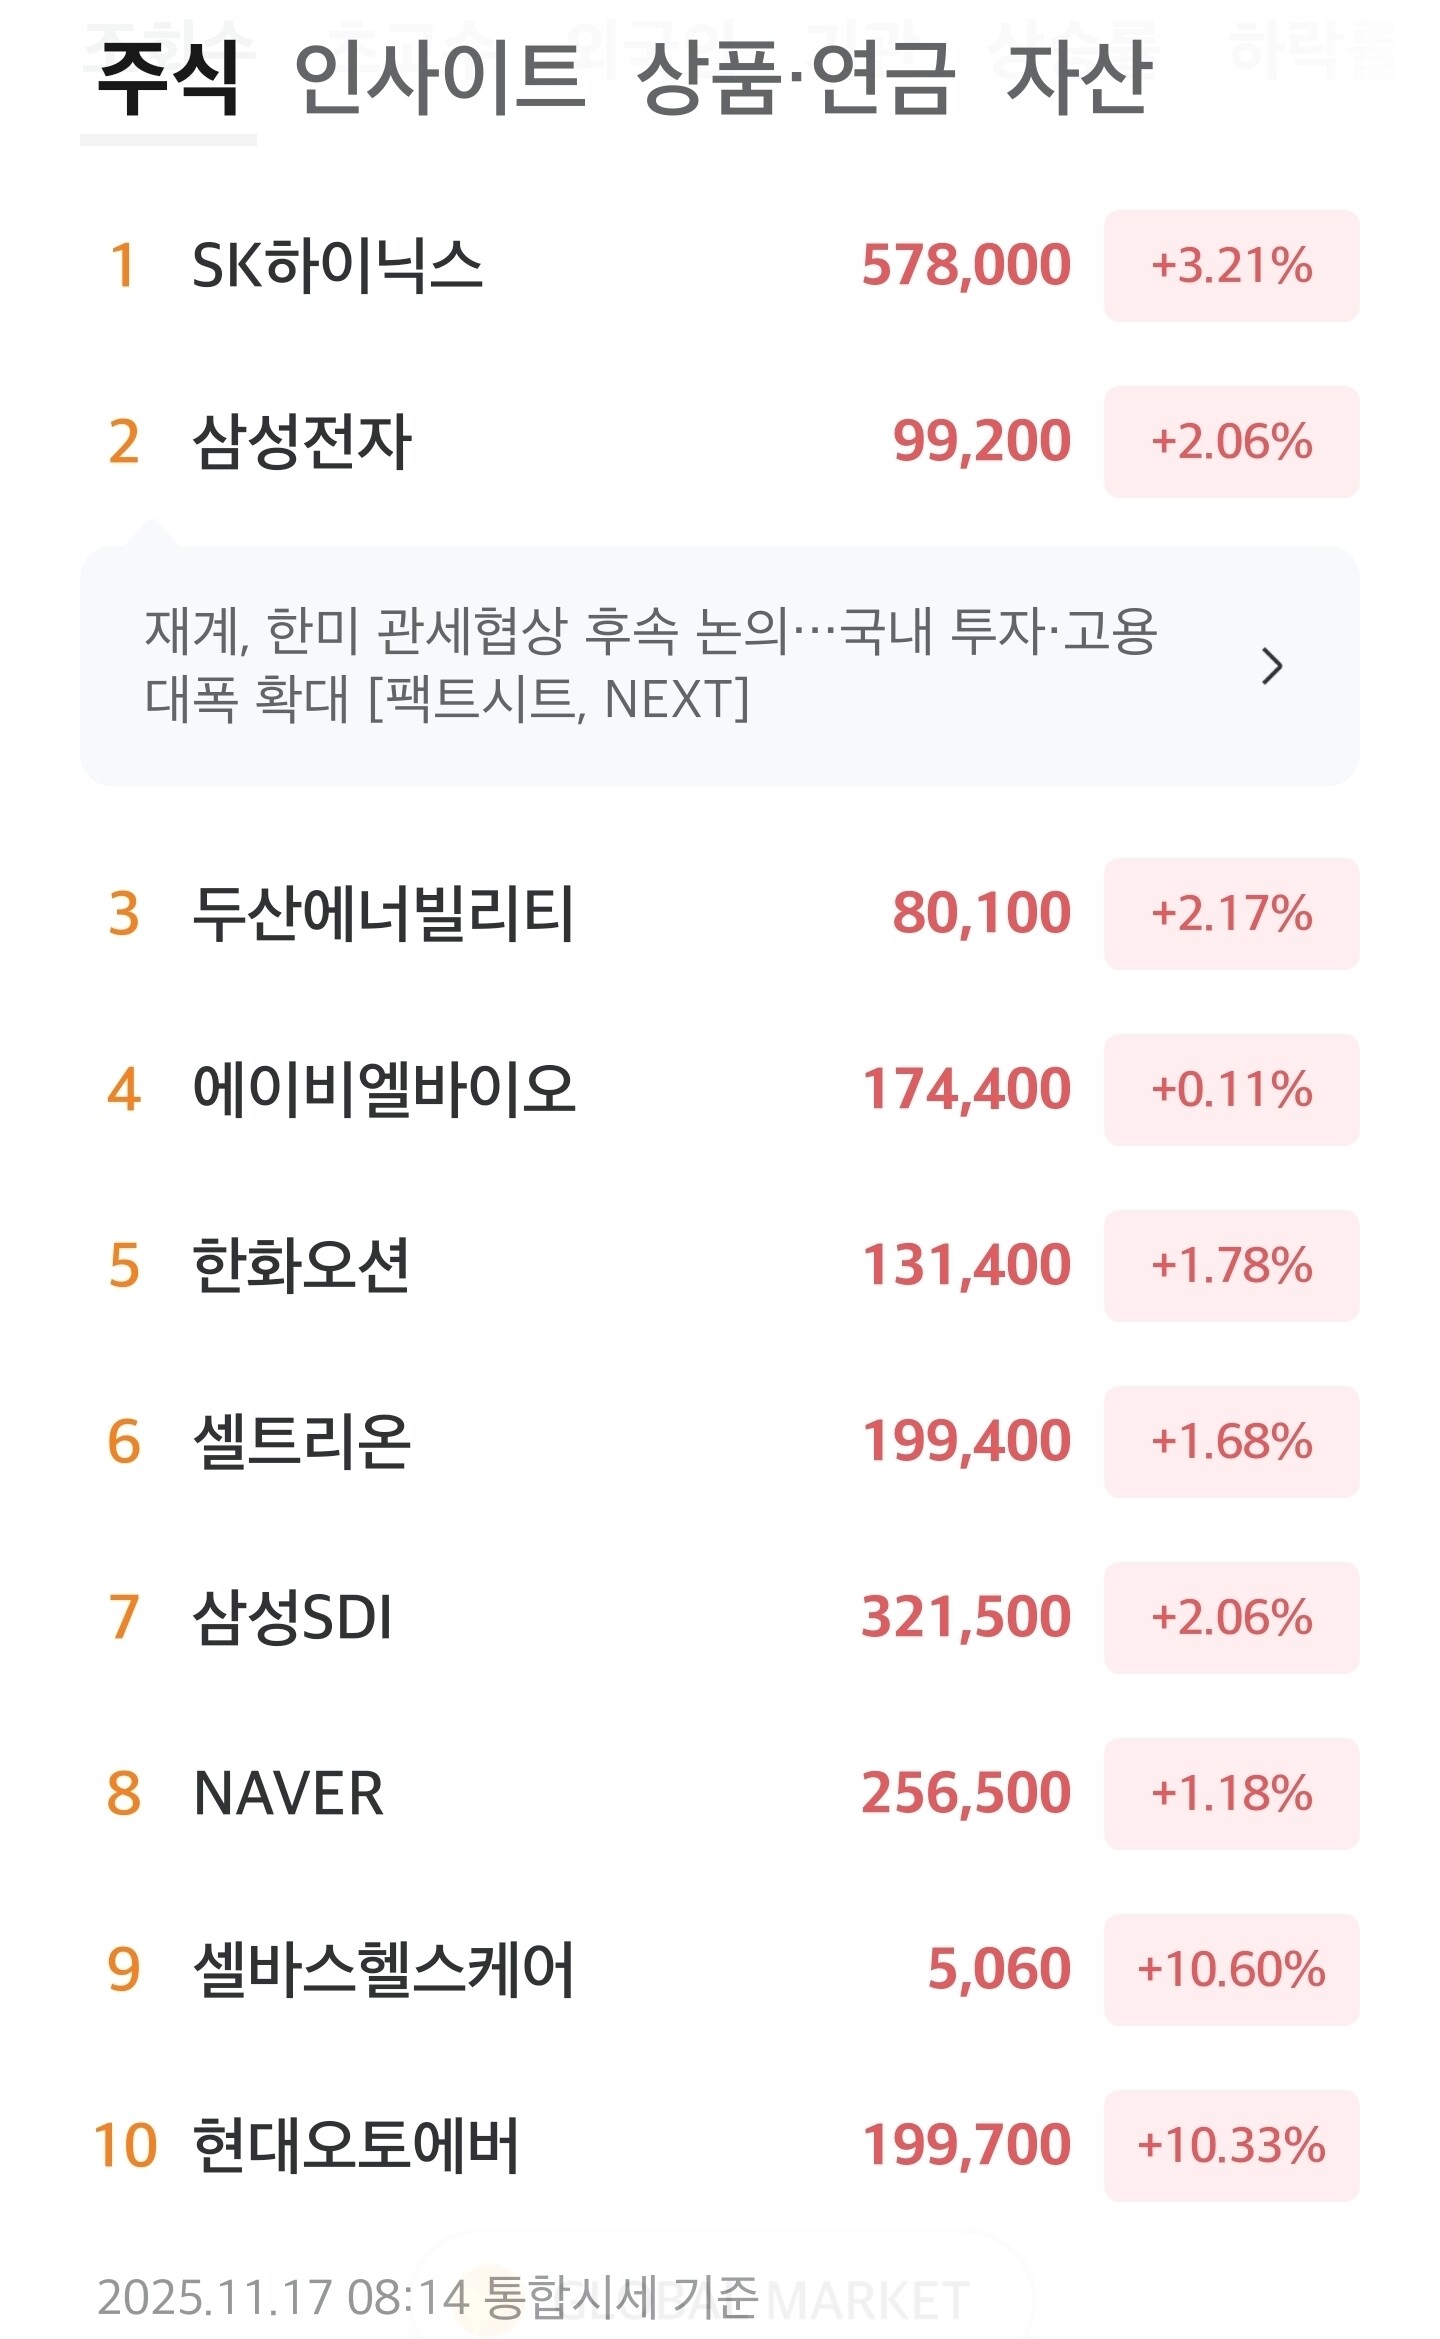This screenshot has height=2339, width=1440.
Task: Open NAVER stock page
Action: (x=288, y=1794)
